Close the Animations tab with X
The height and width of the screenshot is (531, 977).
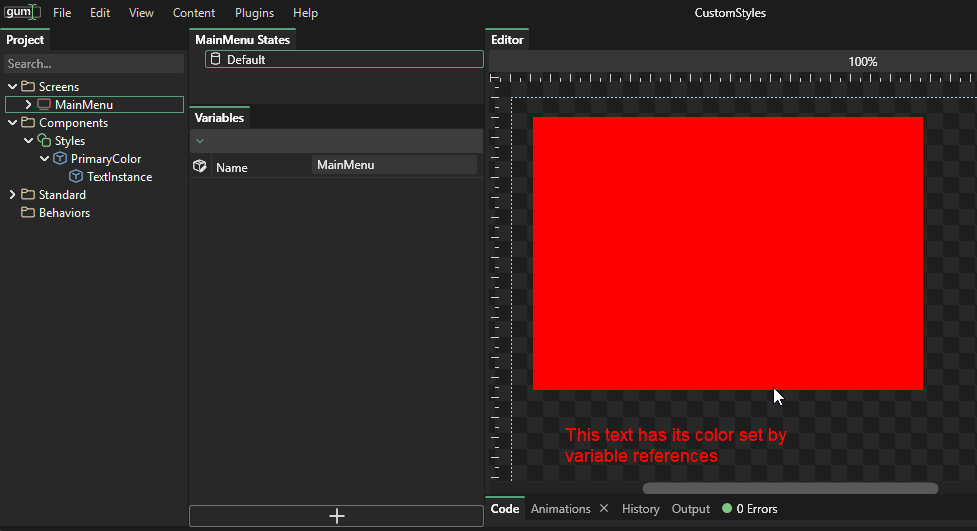click(x=604, y=509)
